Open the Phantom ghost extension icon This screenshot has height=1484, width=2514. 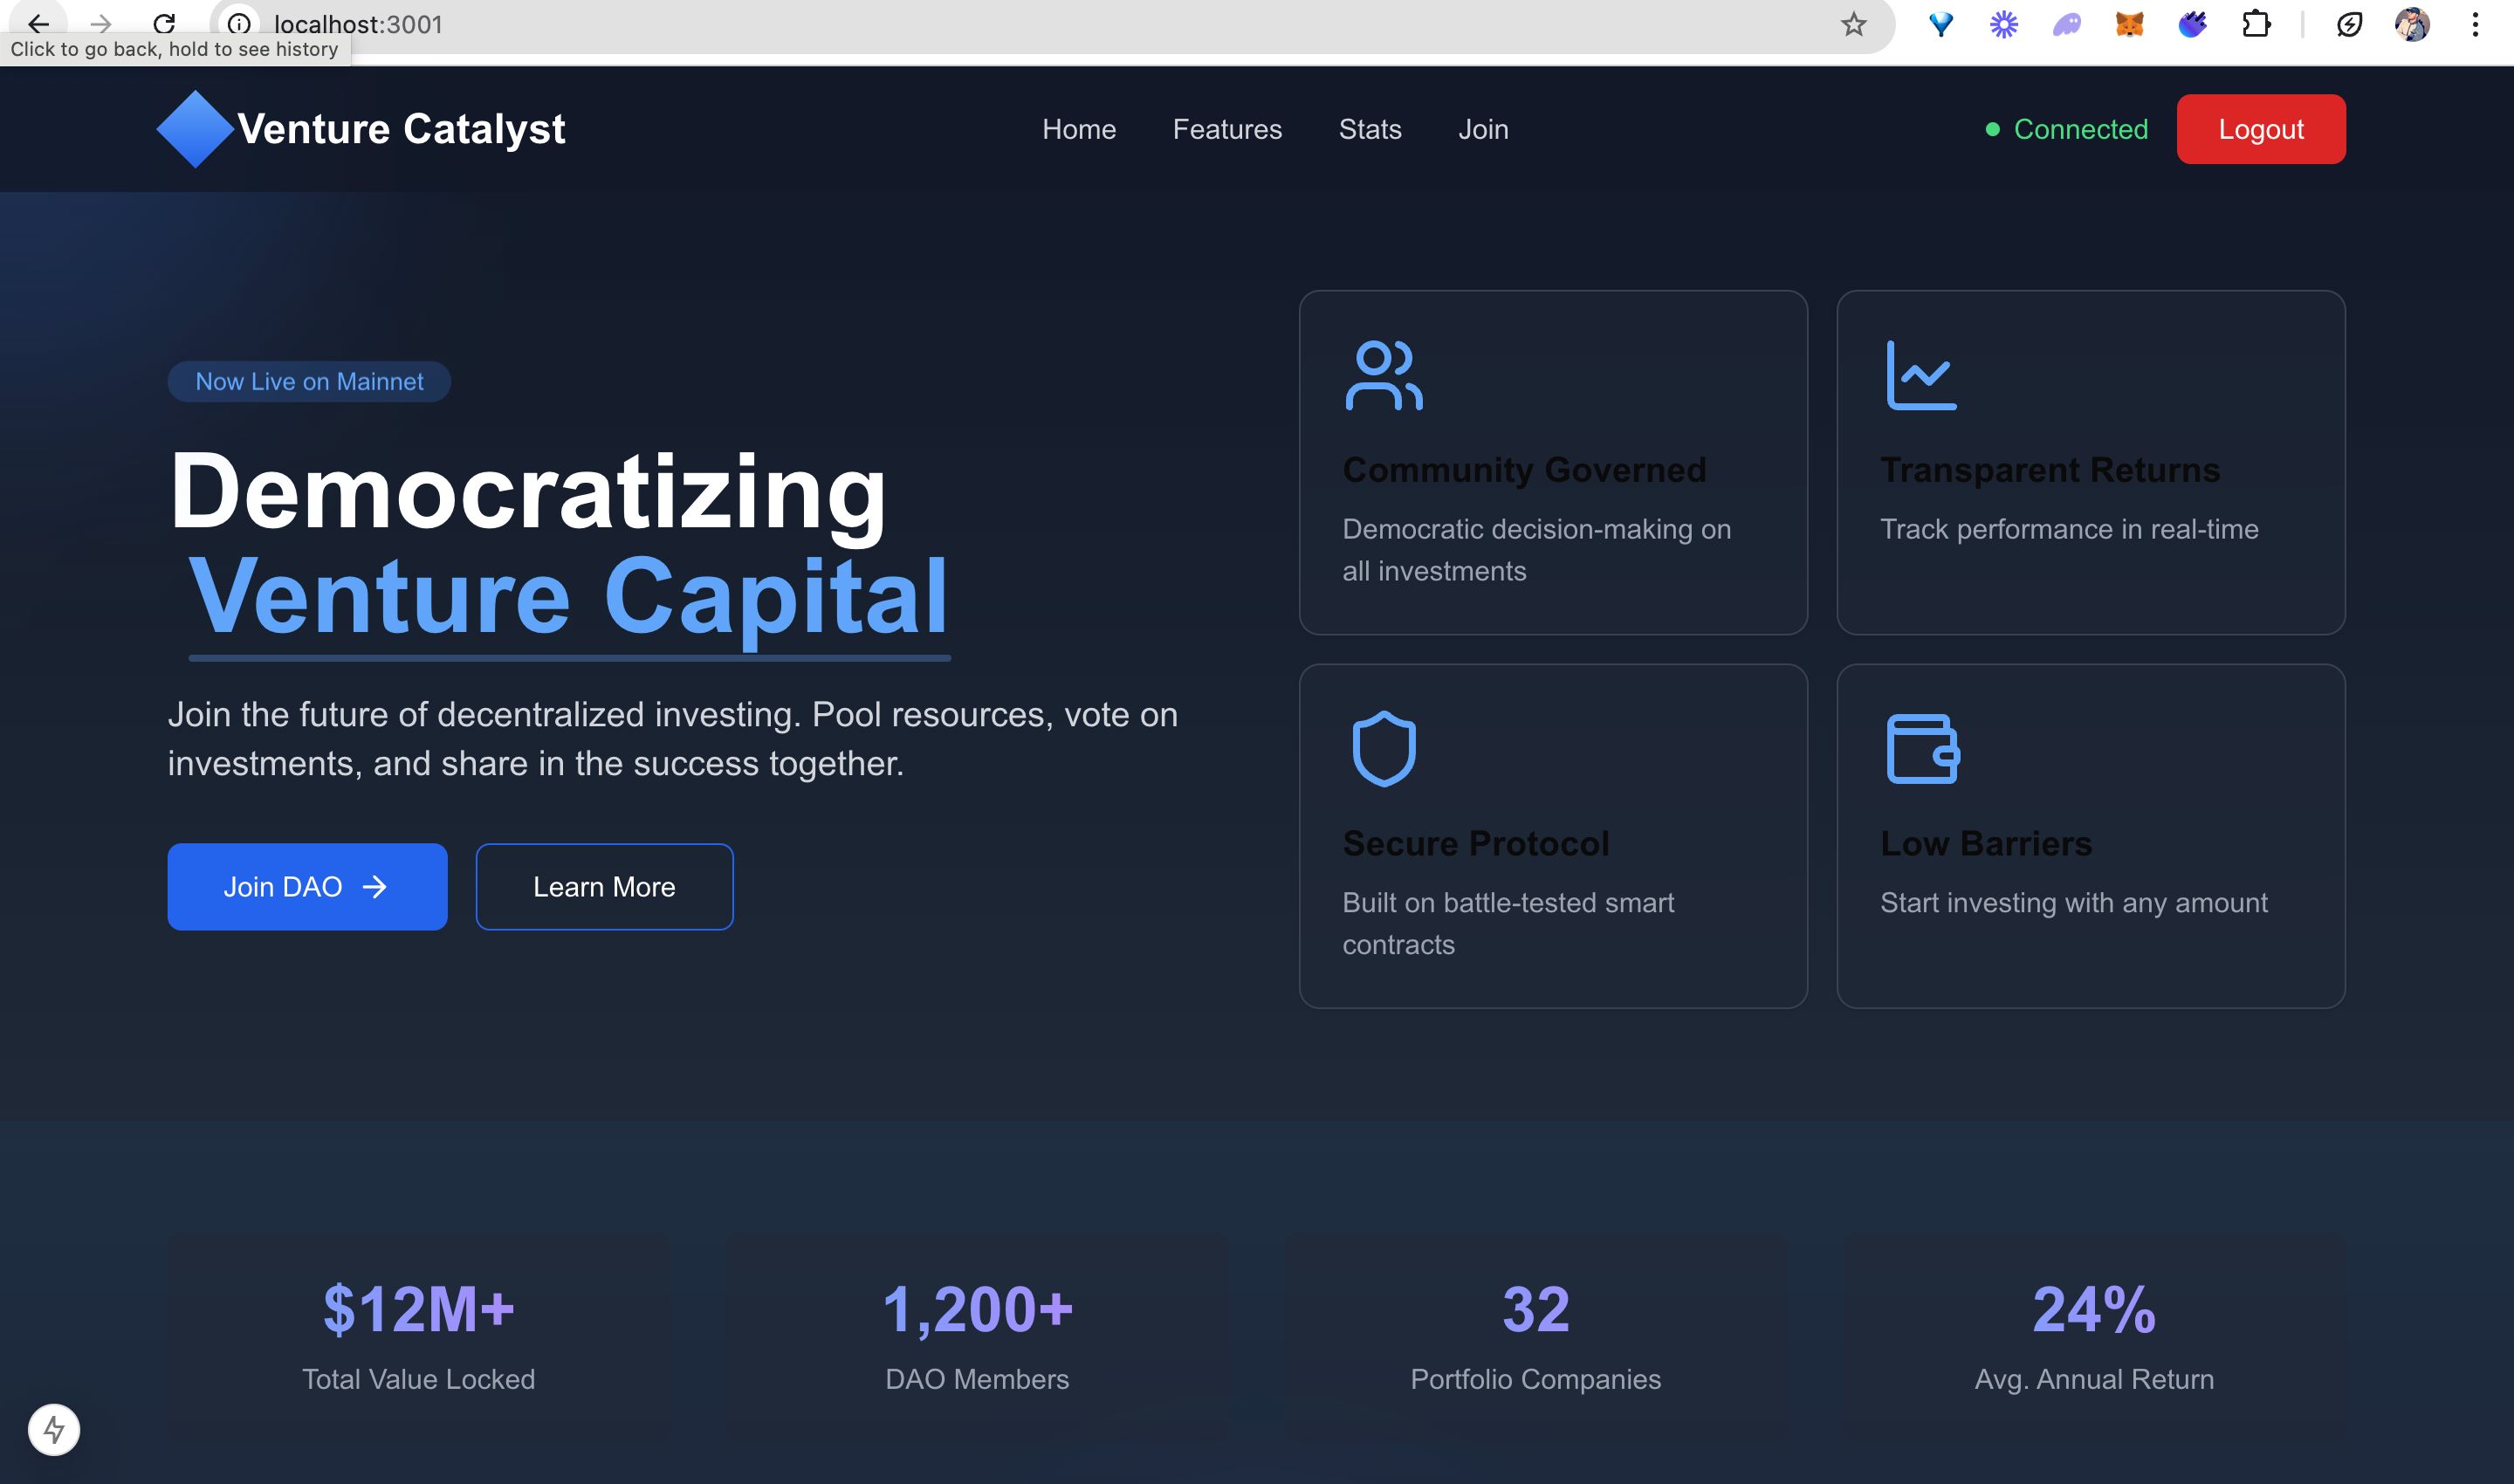click(2066, 24)
